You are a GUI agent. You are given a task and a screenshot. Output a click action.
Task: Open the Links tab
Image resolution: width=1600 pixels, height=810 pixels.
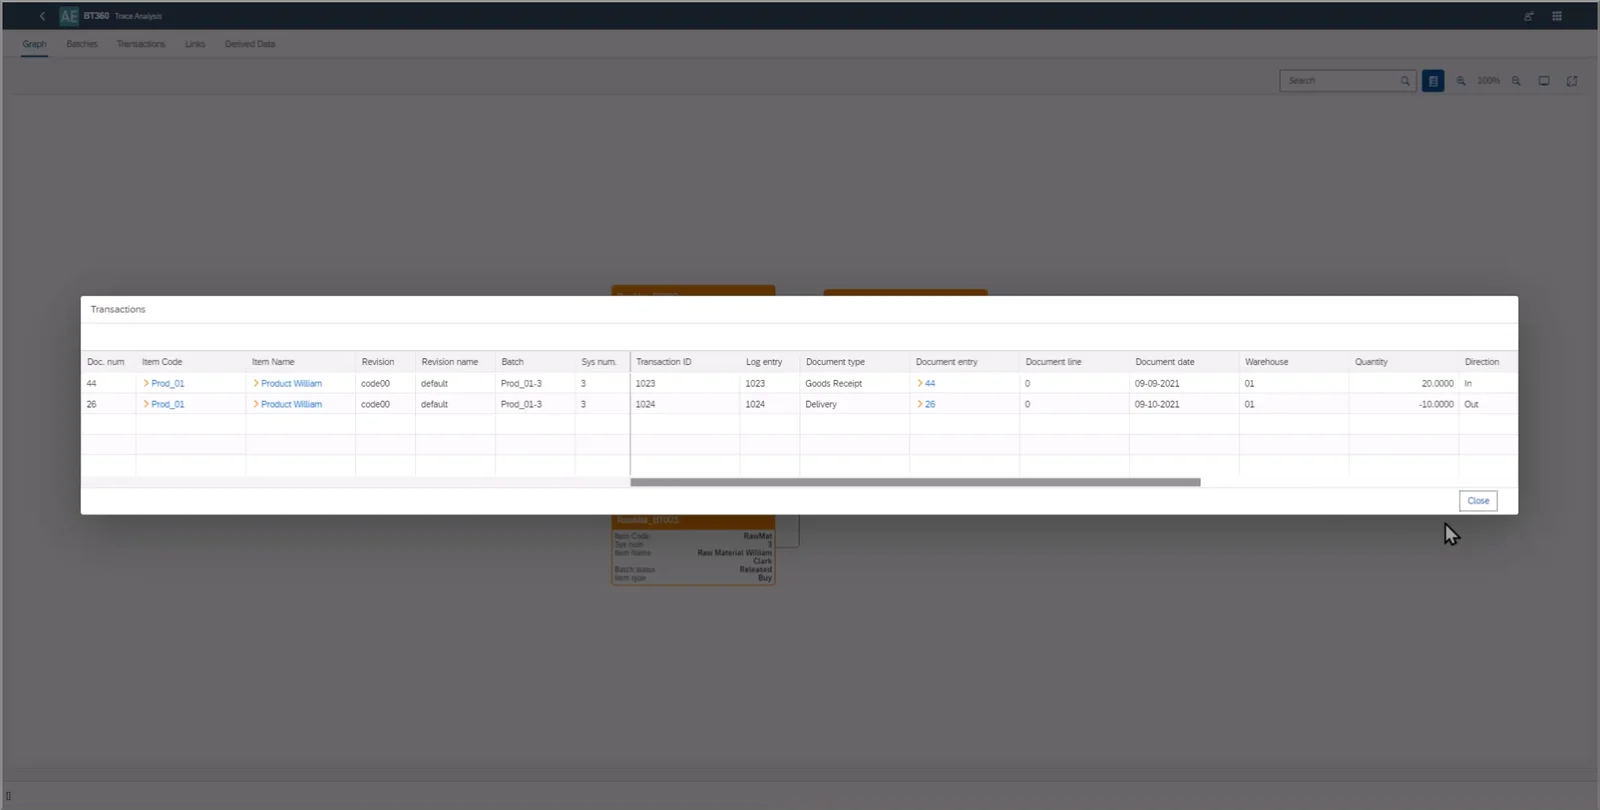pyautogui.click(x=195, y=44)
